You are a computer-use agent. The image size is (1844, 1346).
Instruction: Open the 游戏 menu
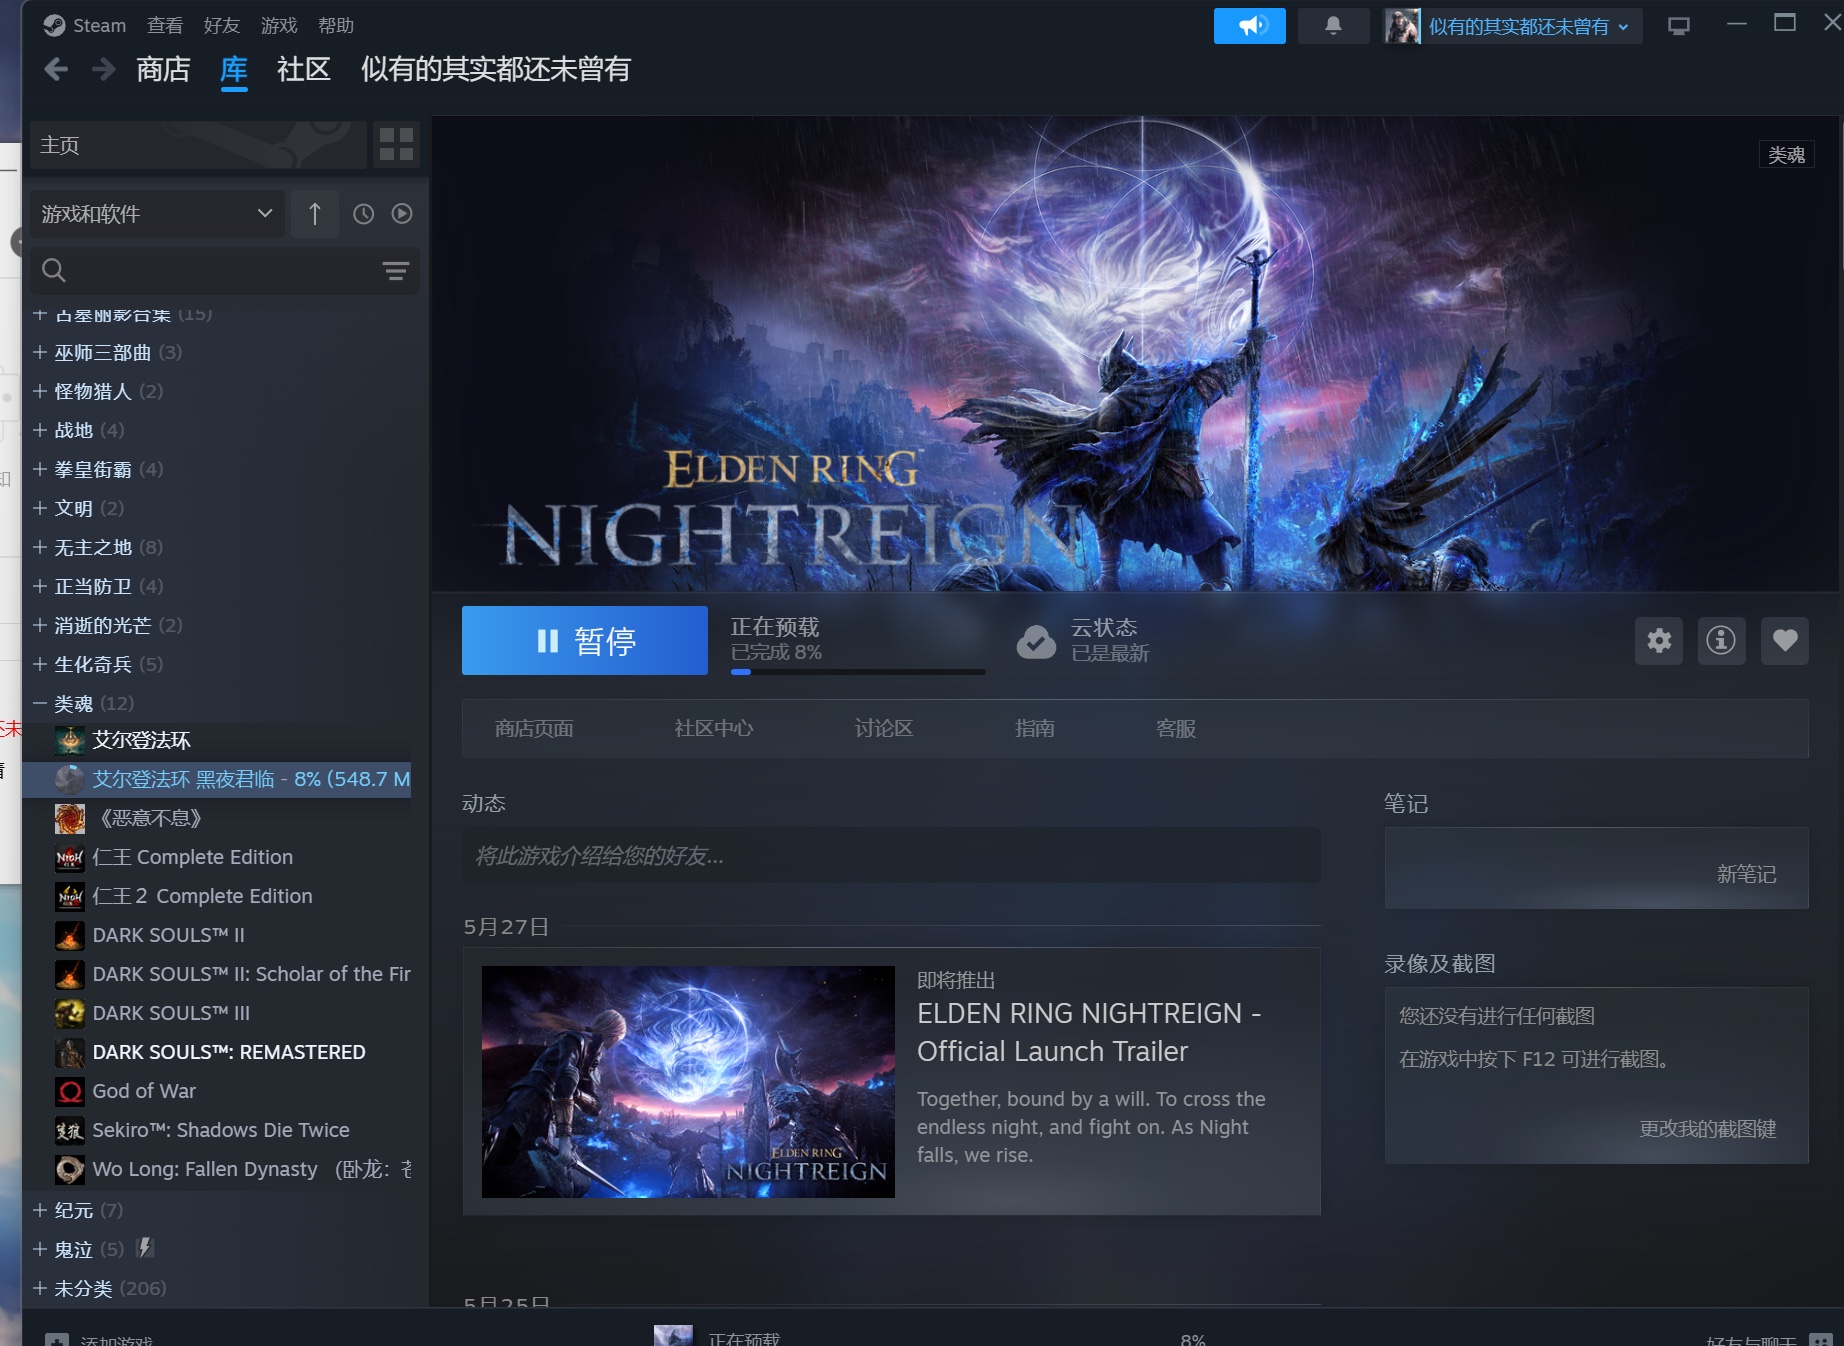[x=279, y=25]
